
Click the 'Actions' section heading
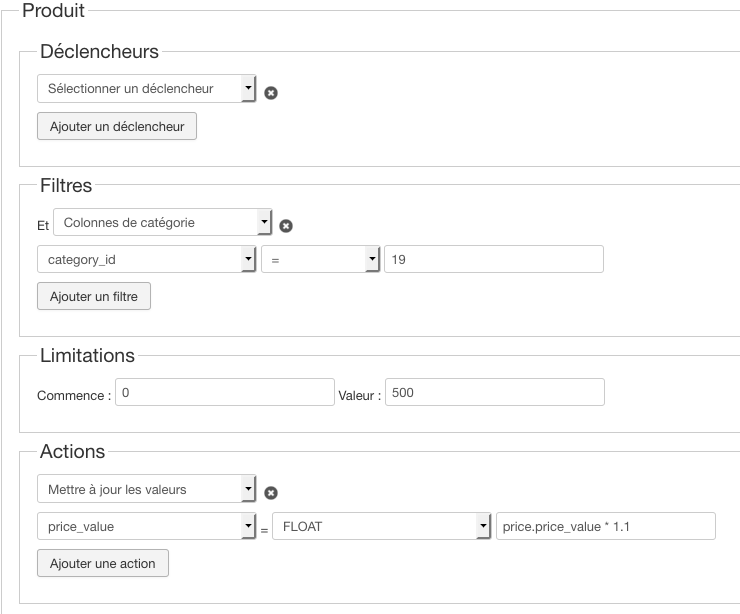pyautogui.click(x=73, y=452)
